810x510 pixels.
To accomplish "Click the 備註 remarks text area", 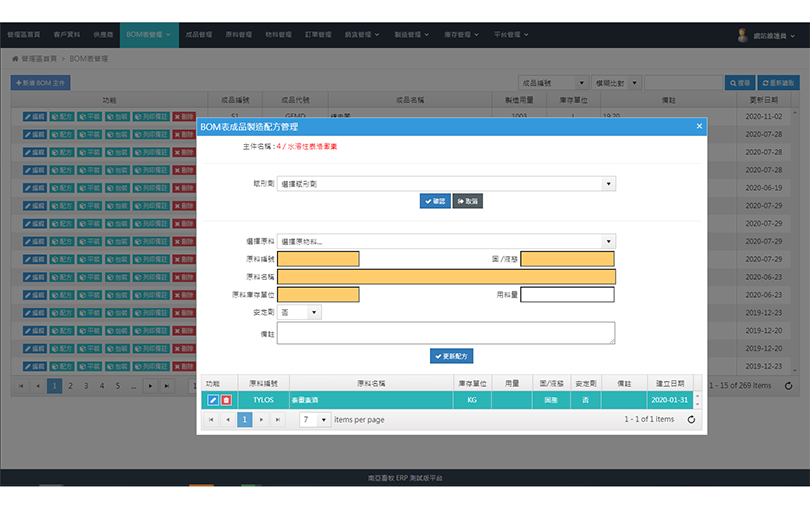I will pyautogui.click(x=446, y=333).
